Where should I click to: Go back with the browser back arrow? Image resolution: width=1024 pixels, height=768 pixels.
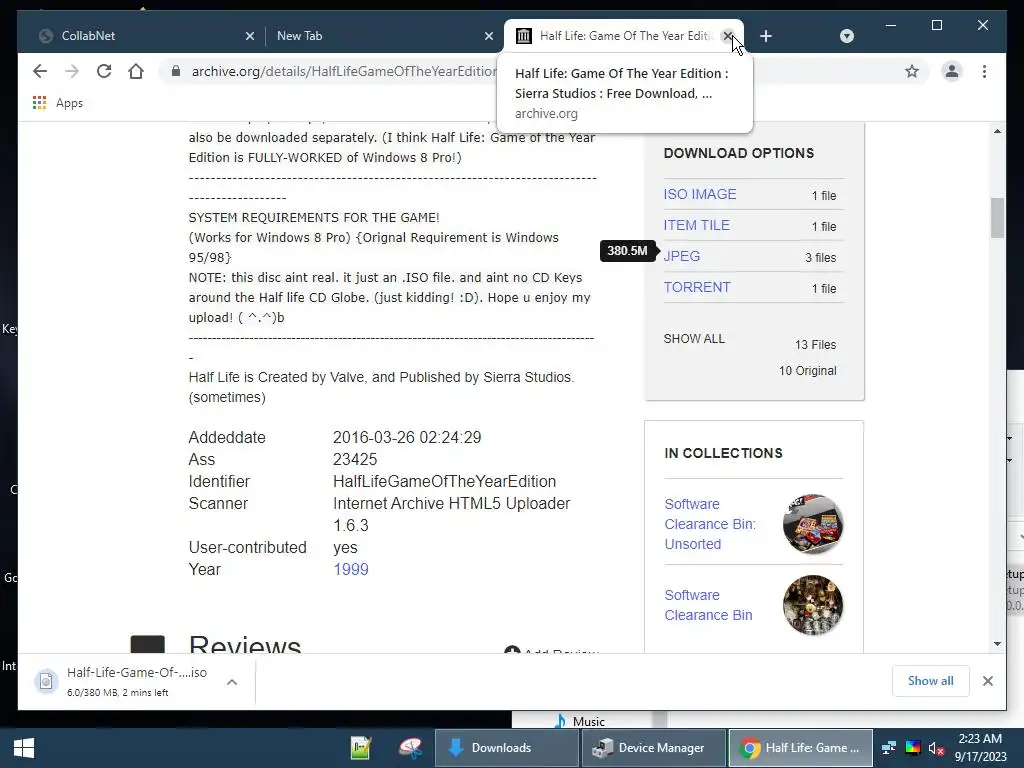pos(40,71)
